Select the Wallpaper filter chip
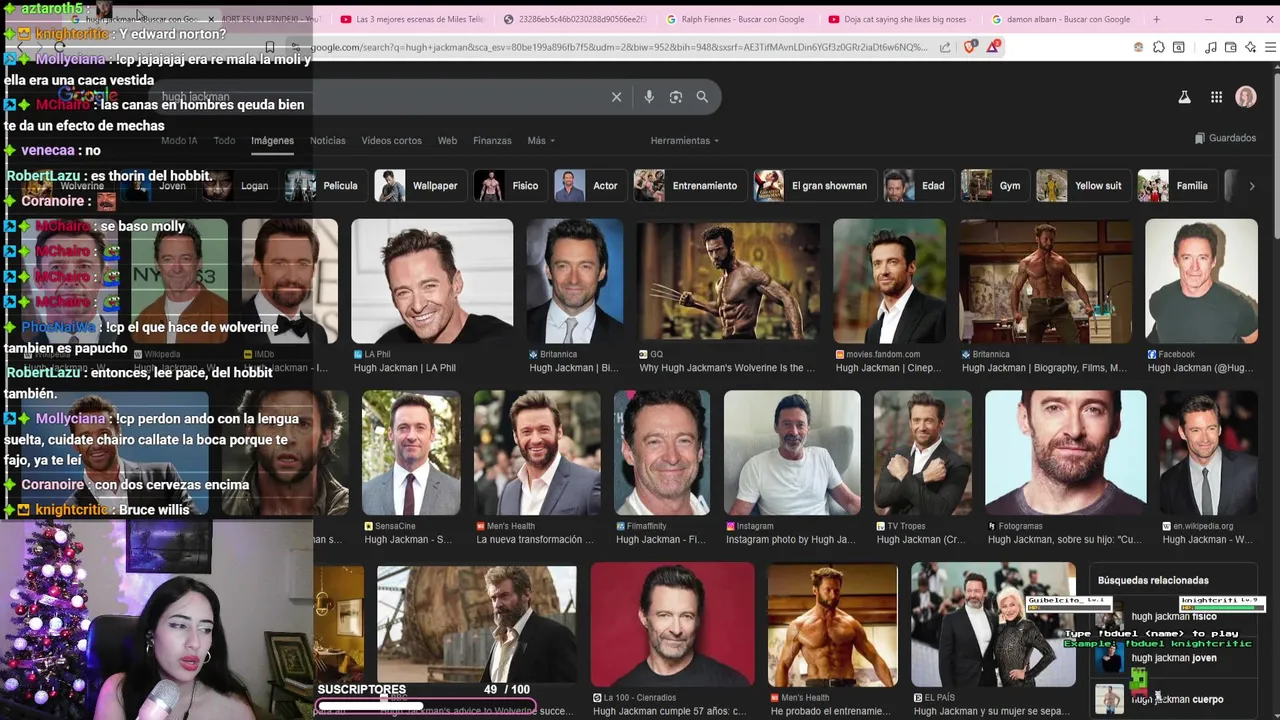 [x=419, y=186]
